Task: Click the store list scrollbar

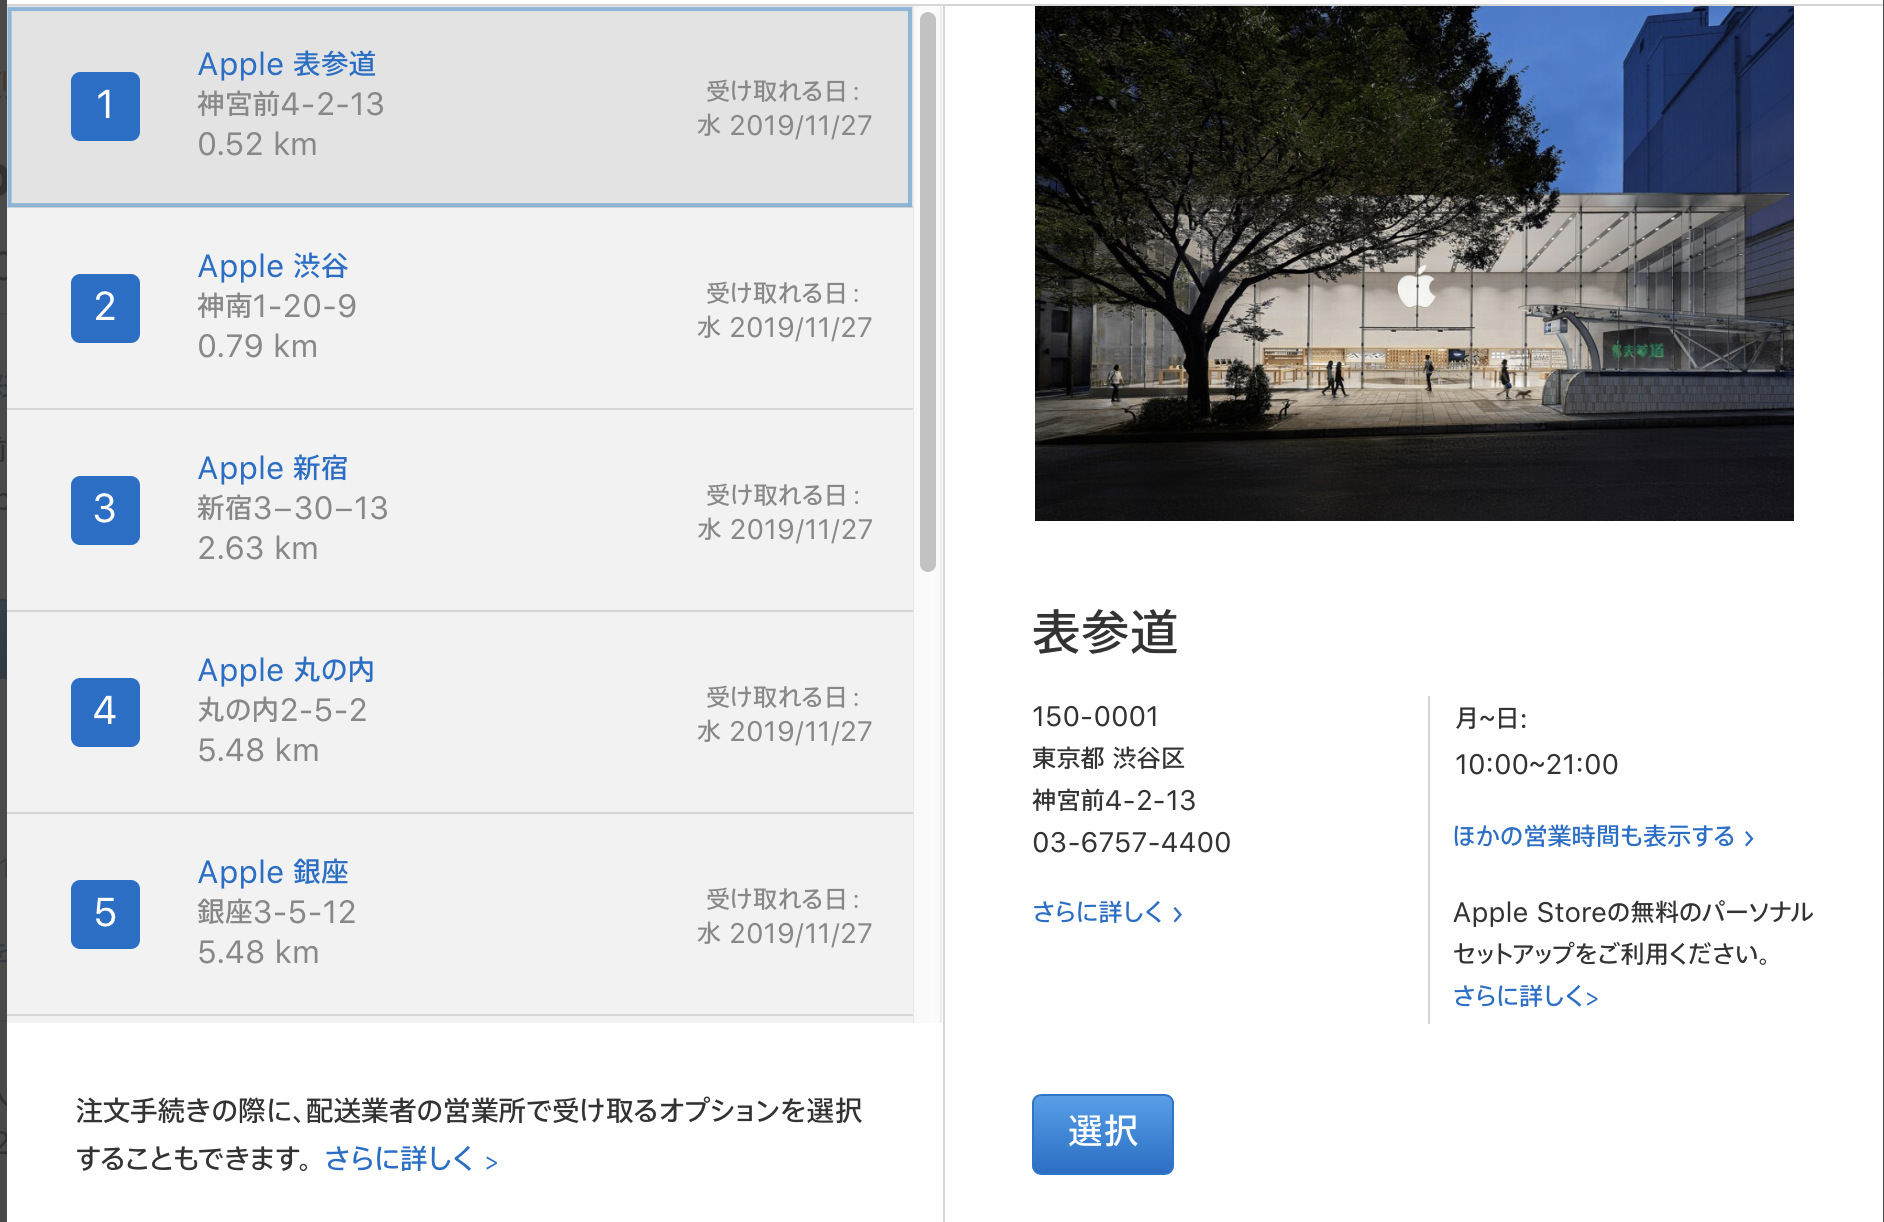Action: coord(928,290)
